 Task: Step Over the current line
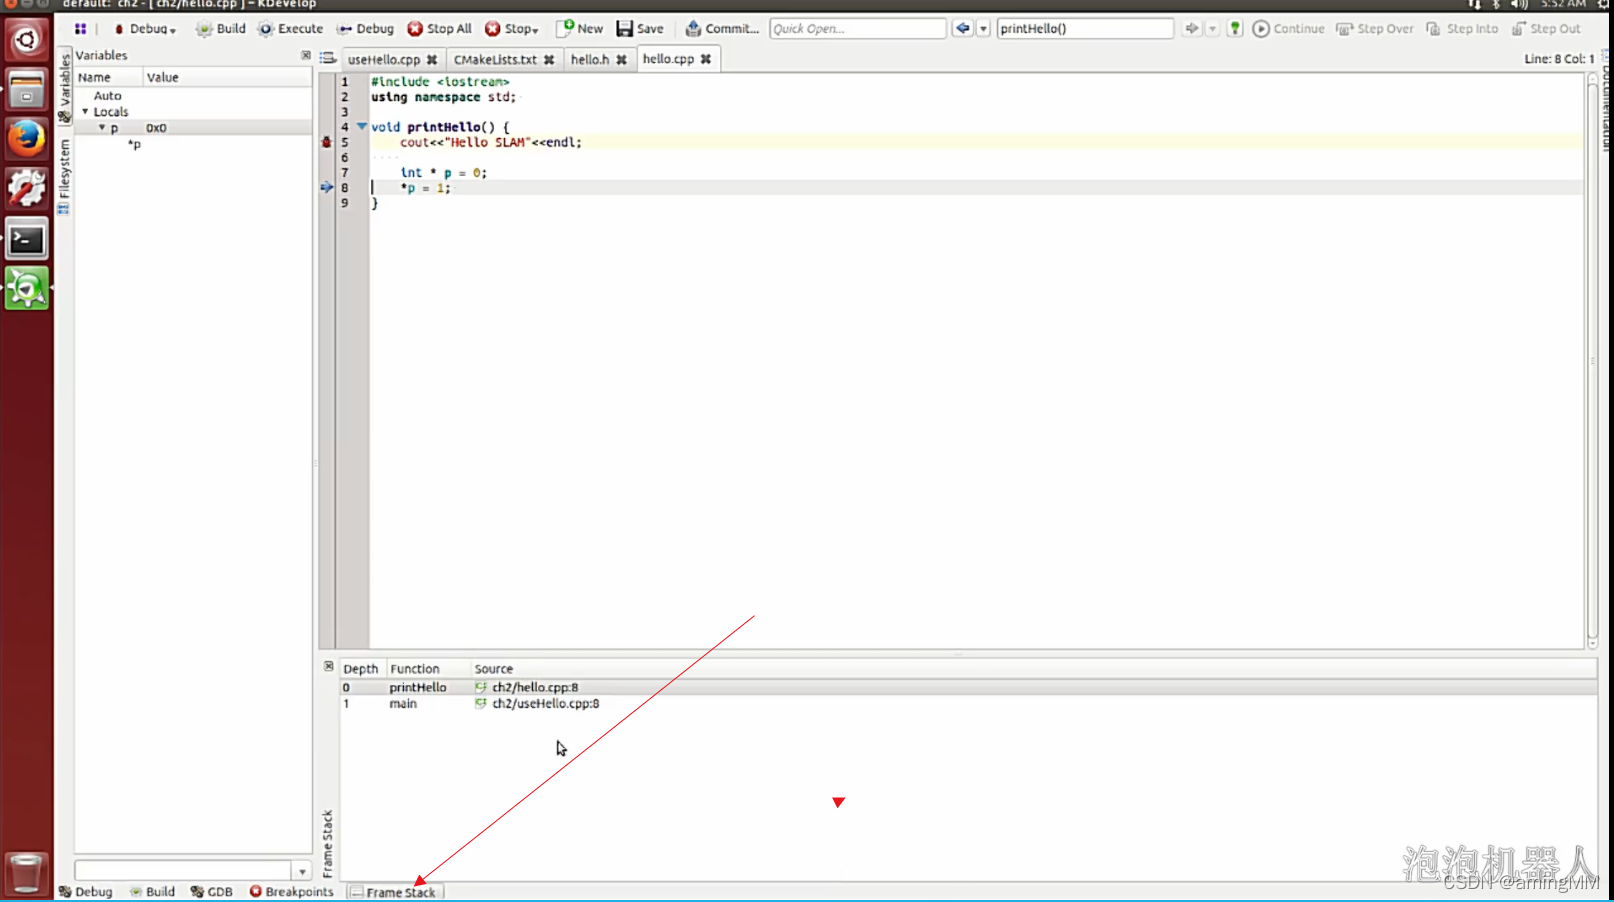tap(1375, 29)
